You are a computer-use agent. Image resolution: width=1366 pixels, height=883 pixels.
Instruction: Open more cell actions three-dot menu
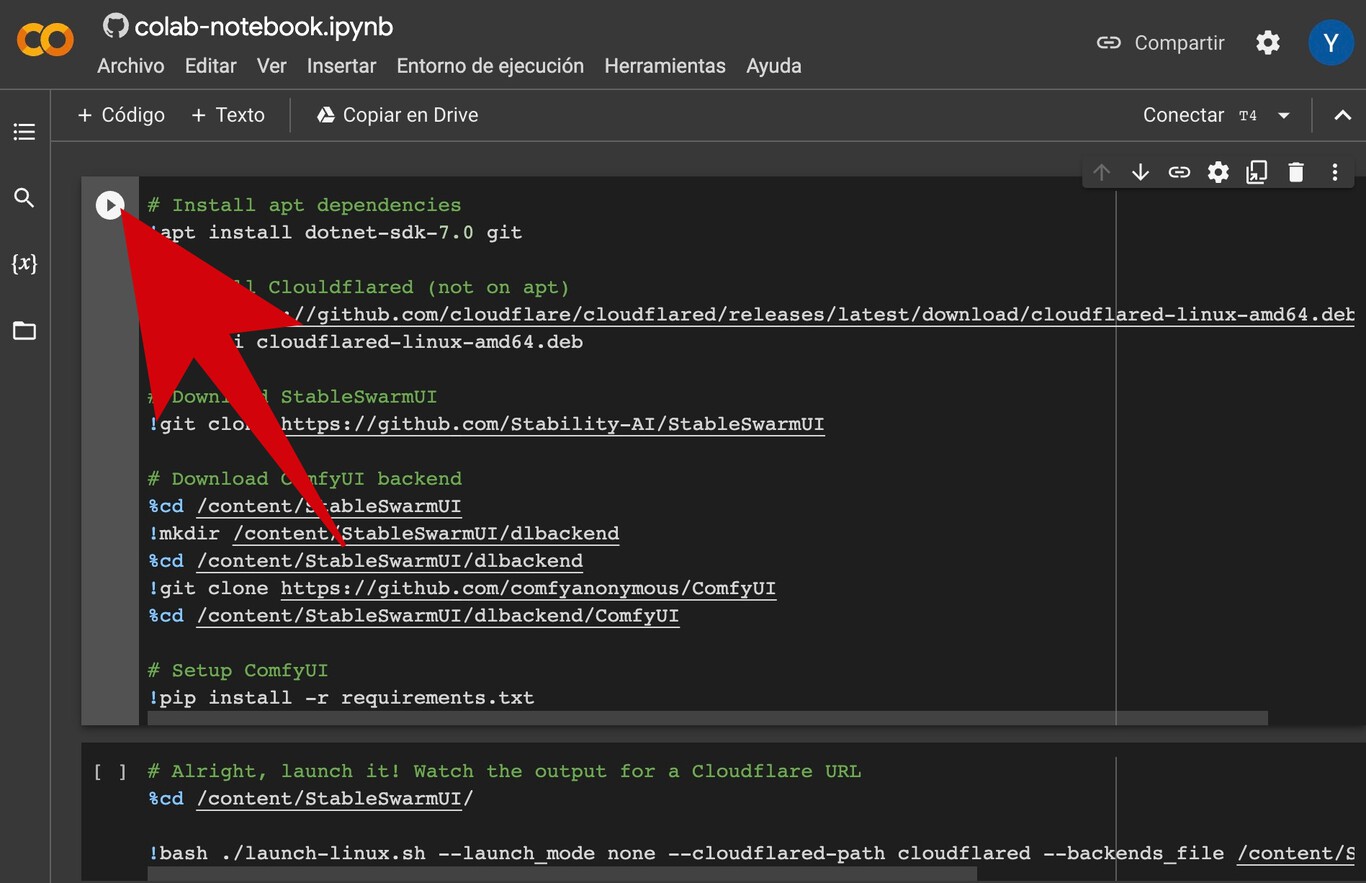click(x=1335, y=172)
